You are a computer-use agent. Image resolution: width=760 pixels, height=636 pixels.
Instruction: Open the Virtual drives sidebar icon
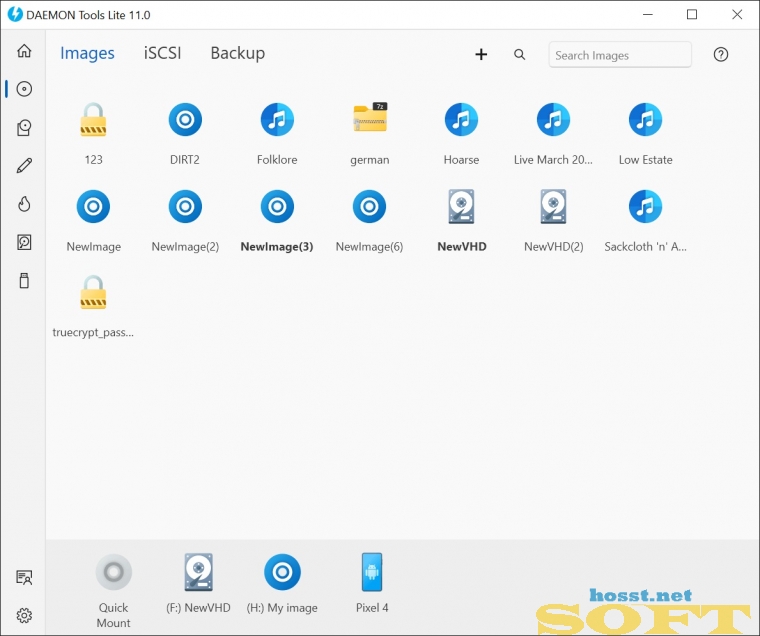(24, 127)
